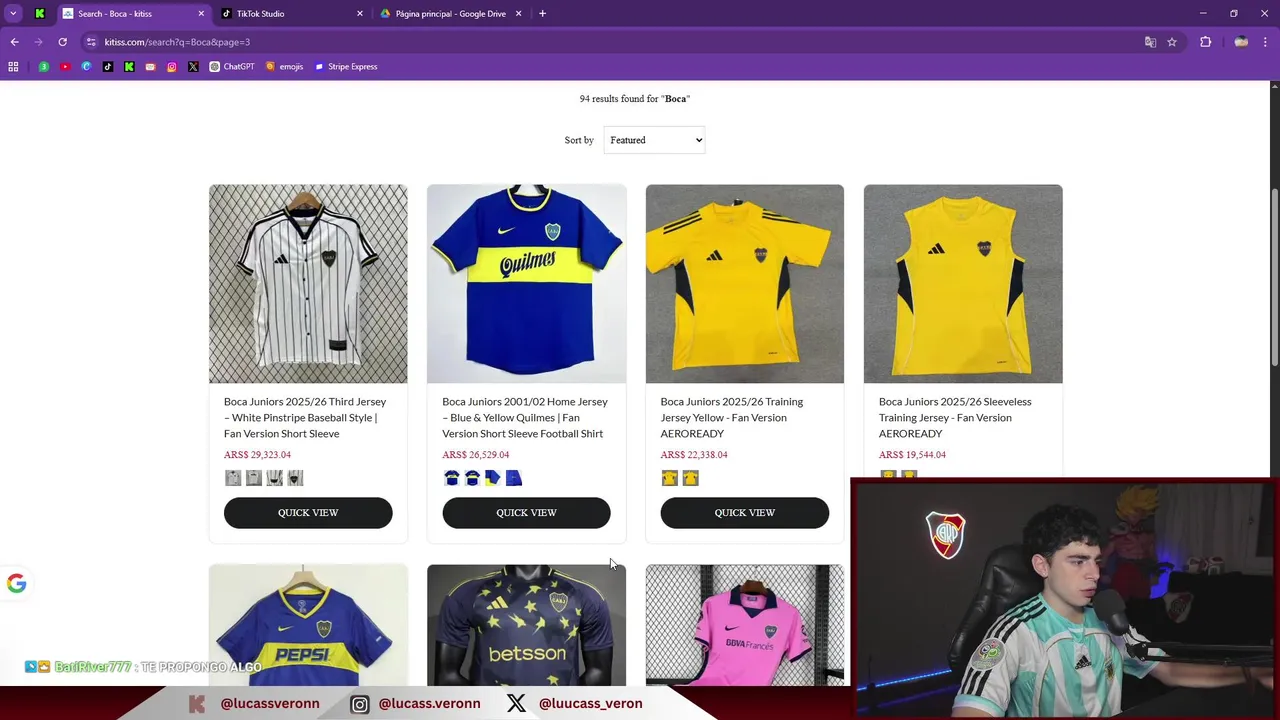Open the browser extensions puzzle icon
This screenshot has width=1280, height=720.
click(x=1205, y=42)
